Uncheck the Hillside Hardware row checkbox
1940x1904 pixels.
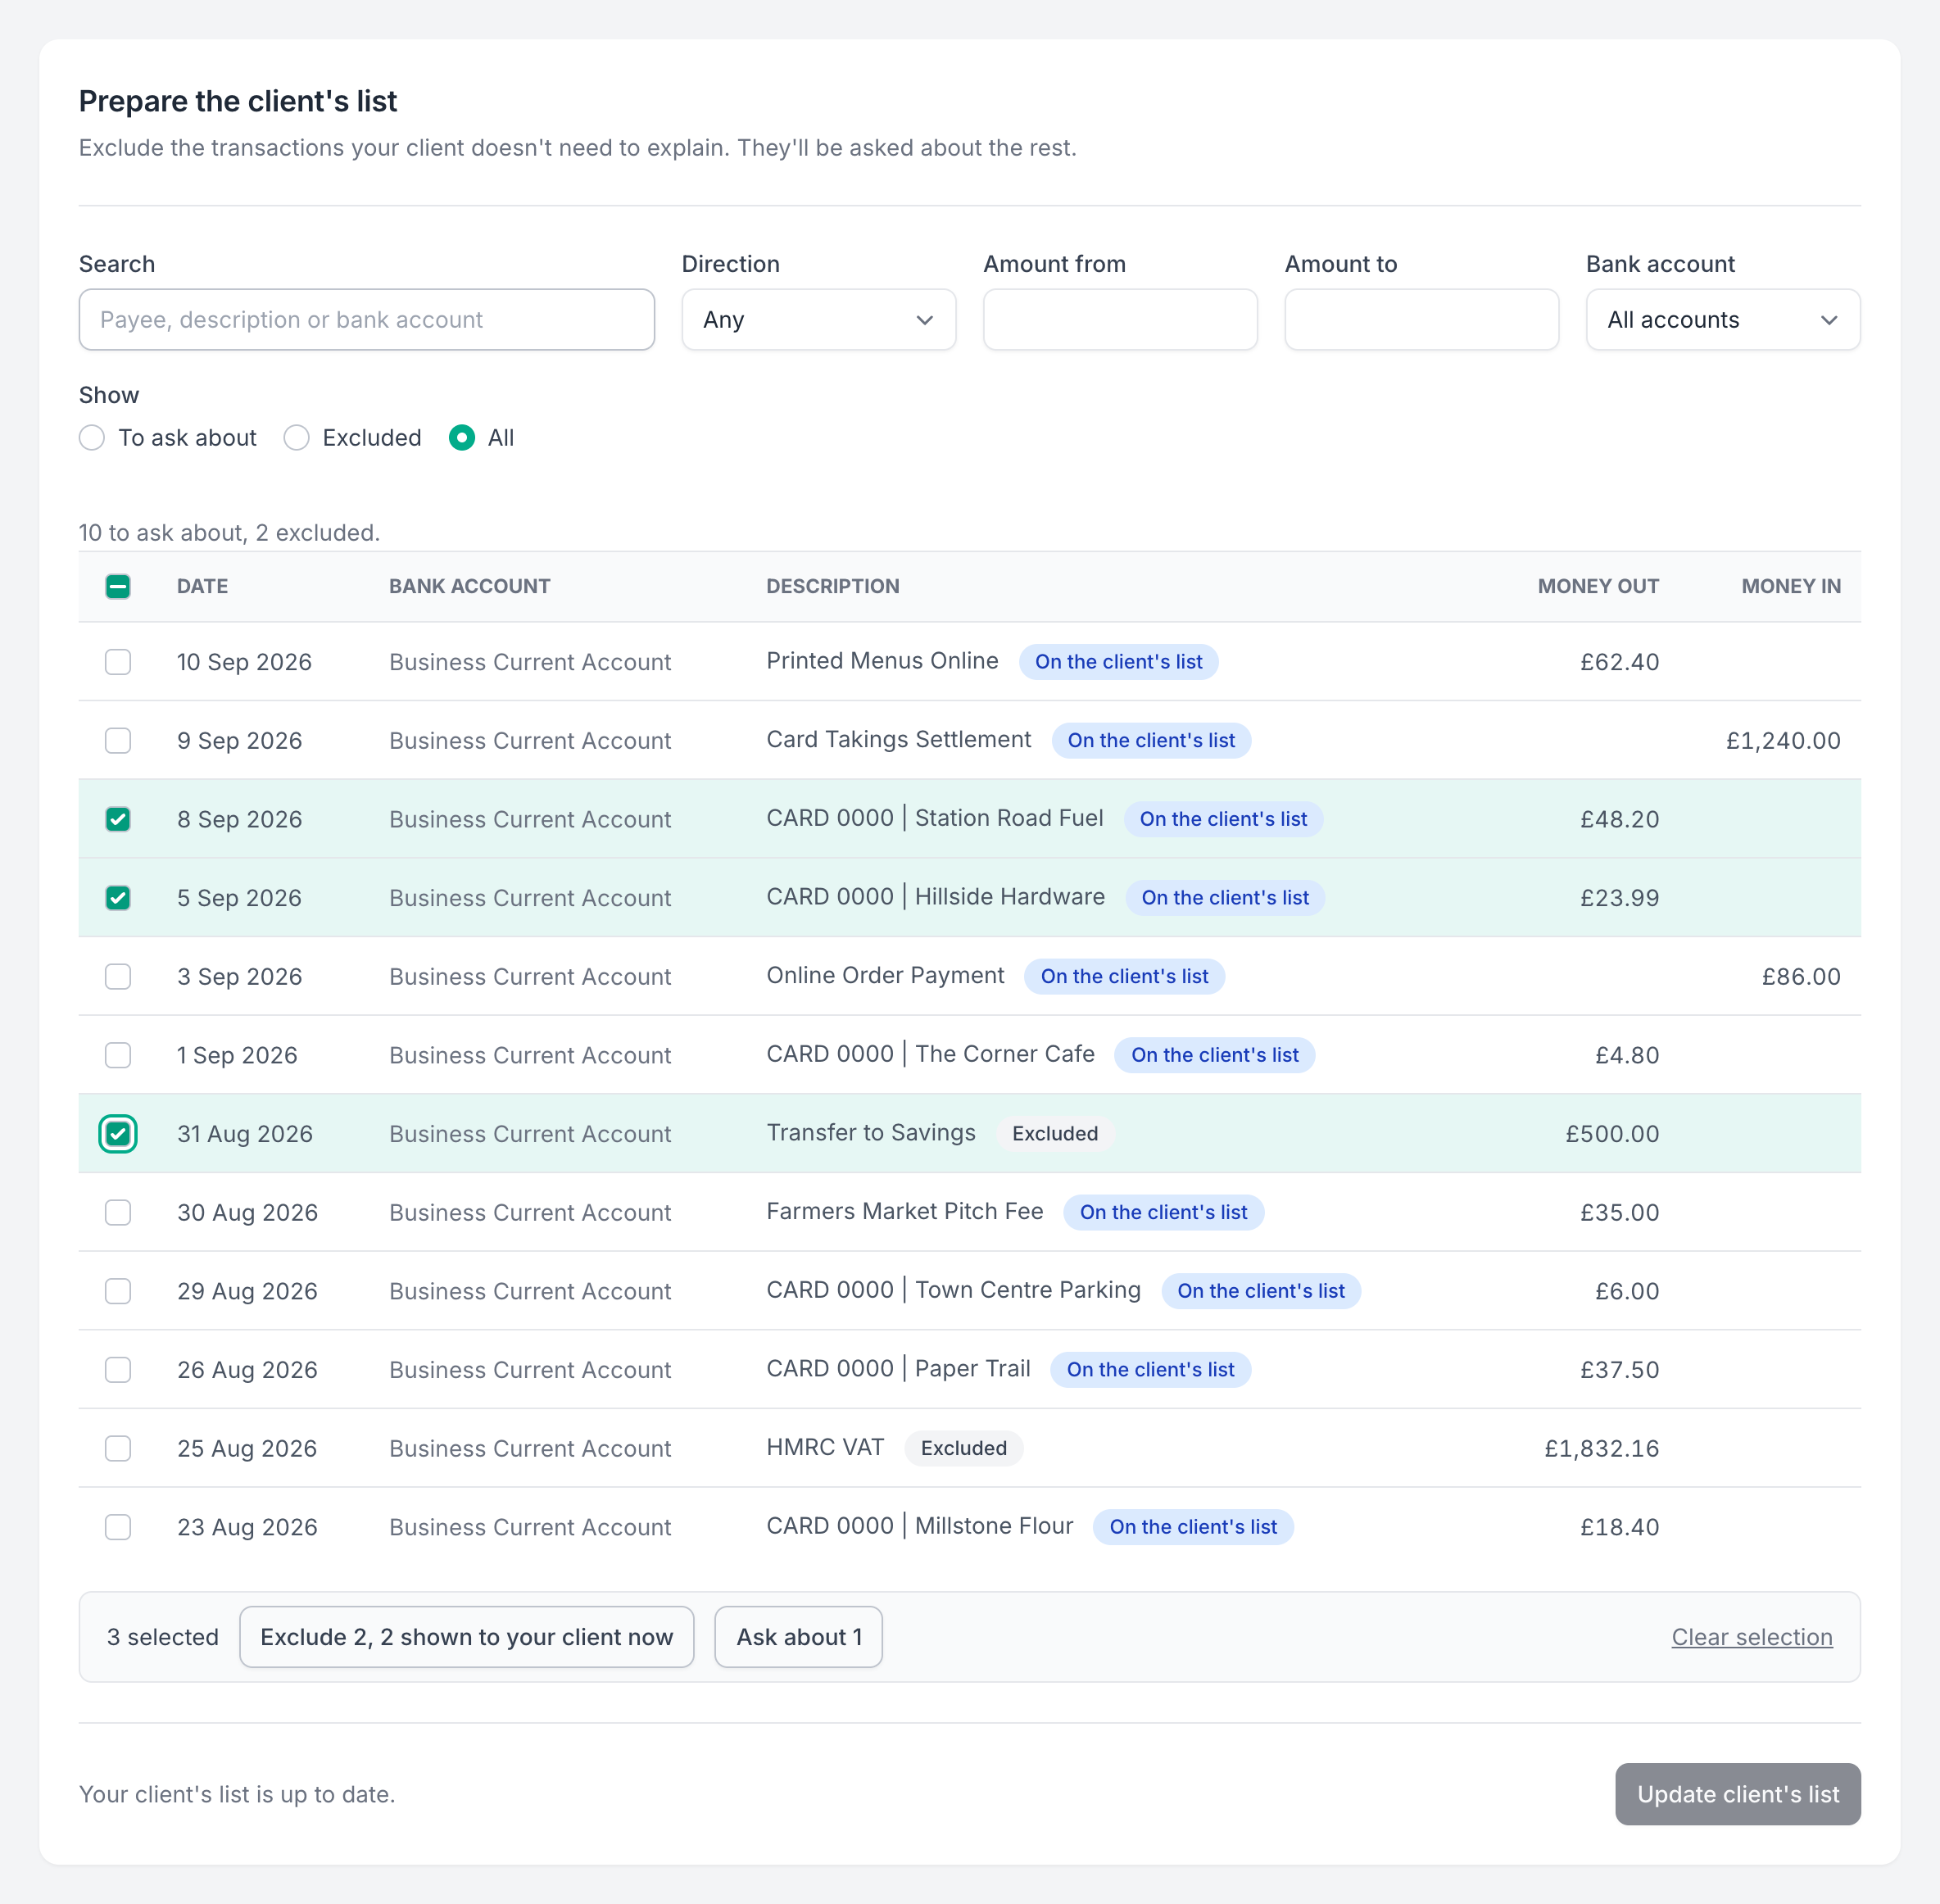(x=118, y=898)
